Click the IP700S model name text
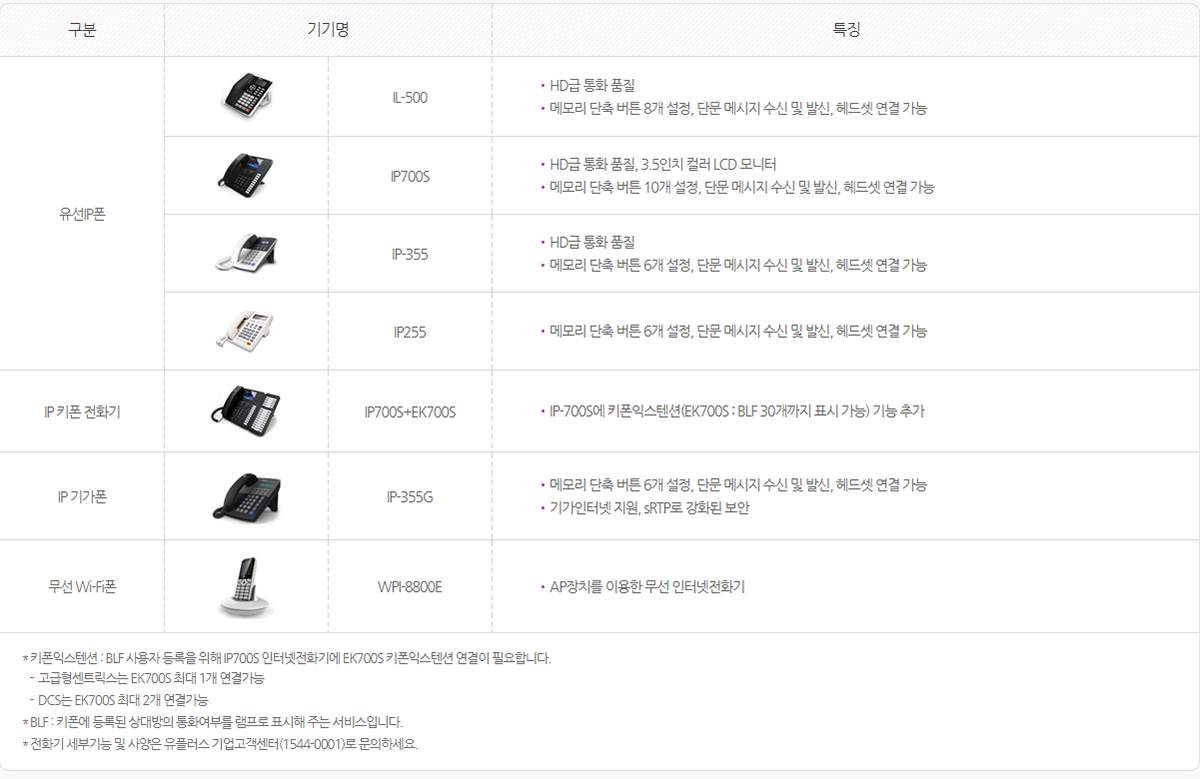The image size is (1200, 779). 410,176
